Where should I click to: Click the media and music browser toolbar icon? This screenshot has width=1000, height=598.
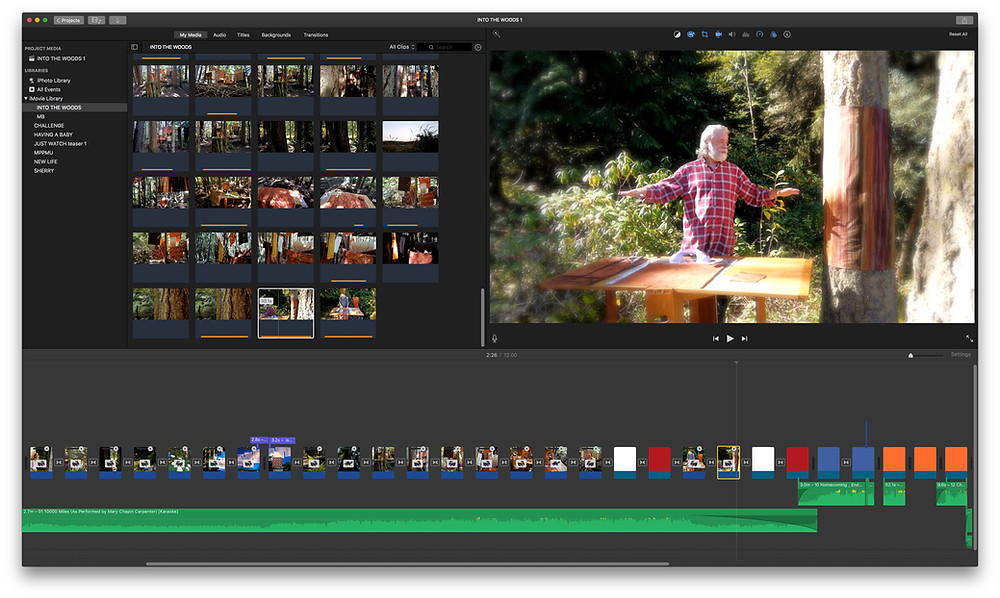[x=96, y=20]
